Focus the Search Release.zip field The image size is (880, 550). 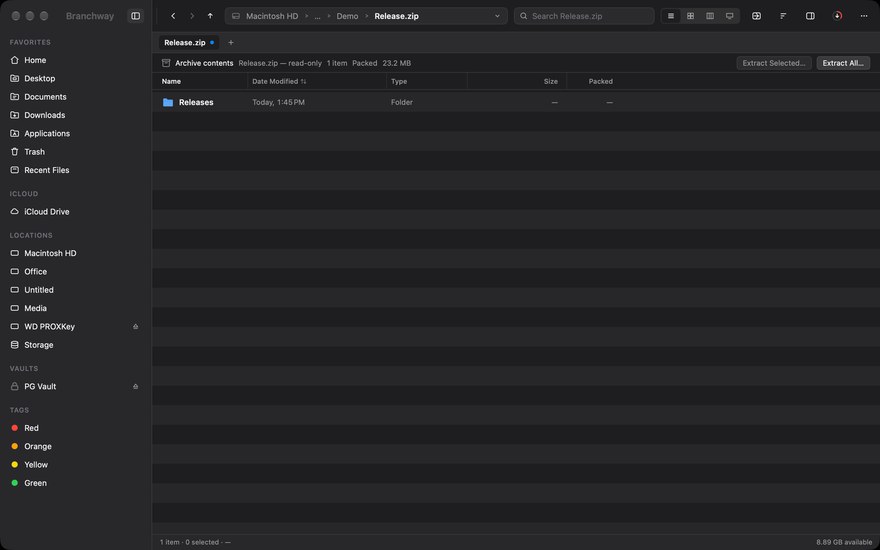(584, 16)
